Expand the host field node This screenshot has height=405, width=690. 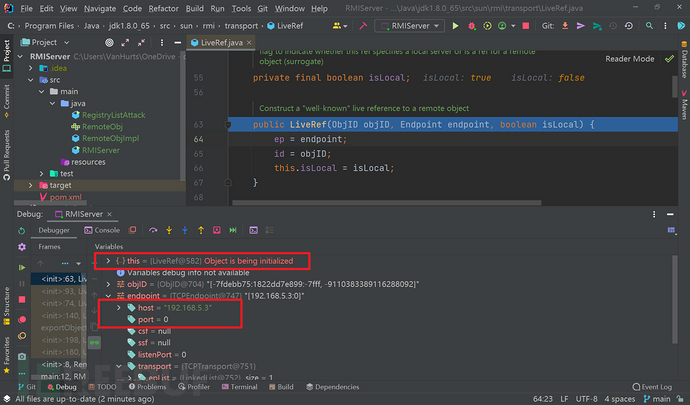pos(119,308)
